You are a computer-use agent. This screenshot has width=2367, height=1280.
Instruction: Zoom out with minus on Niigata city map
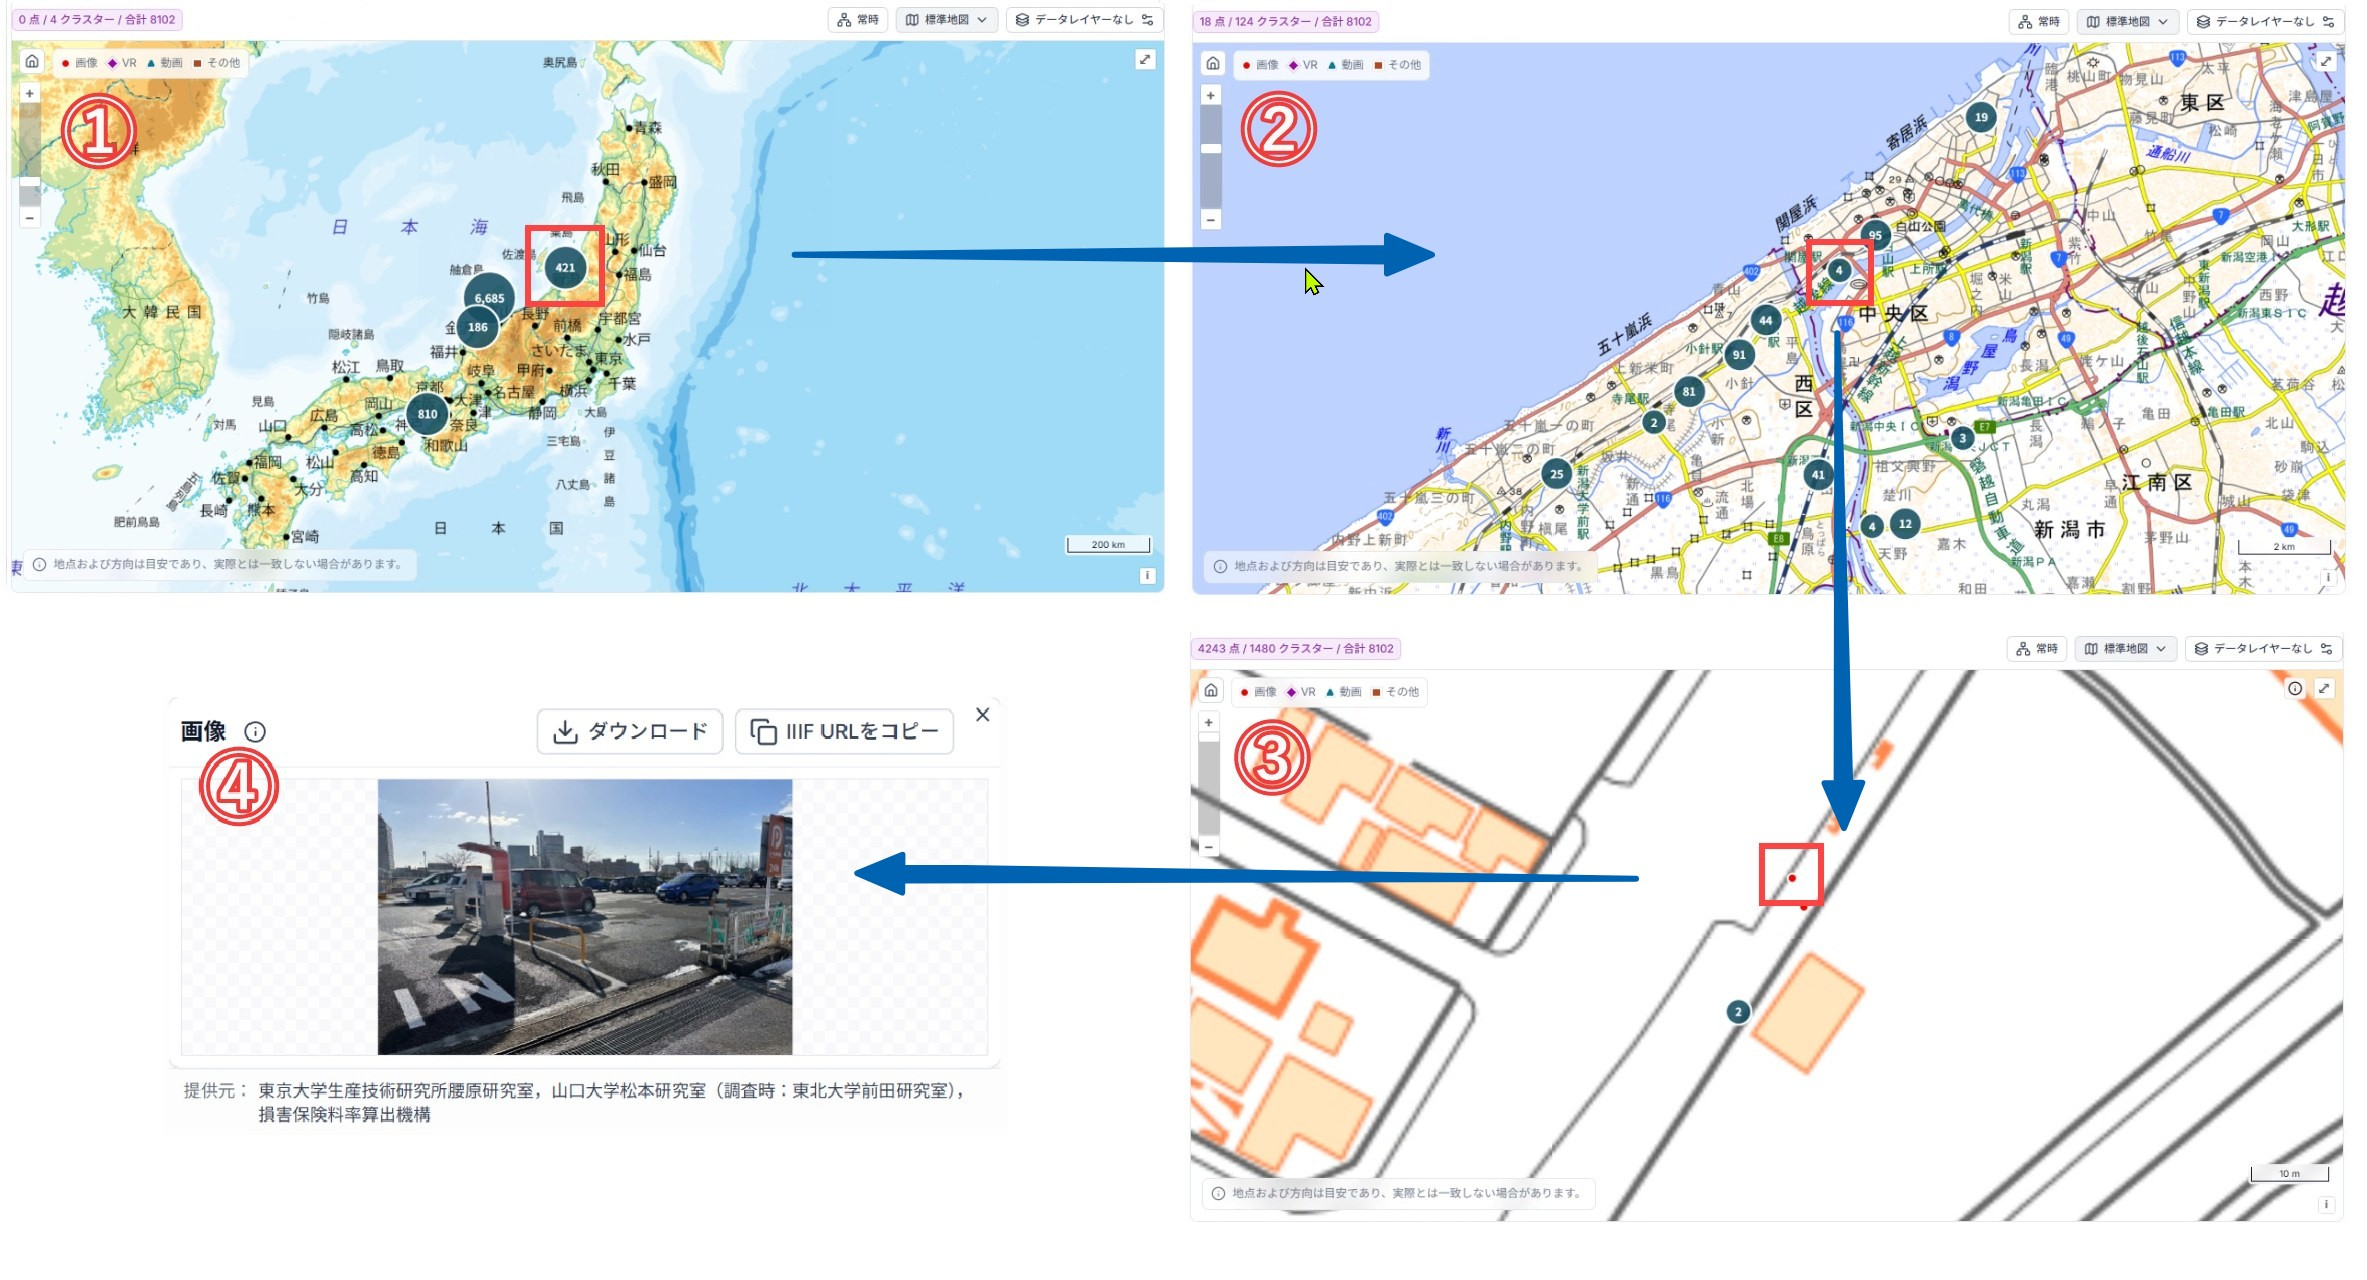click(x=1211, y=220)
